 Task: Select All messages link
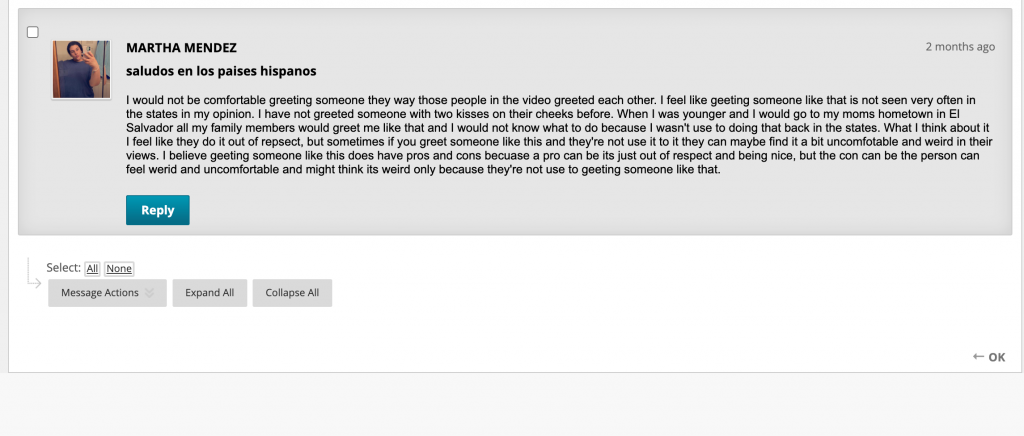(x=92, y=268)
